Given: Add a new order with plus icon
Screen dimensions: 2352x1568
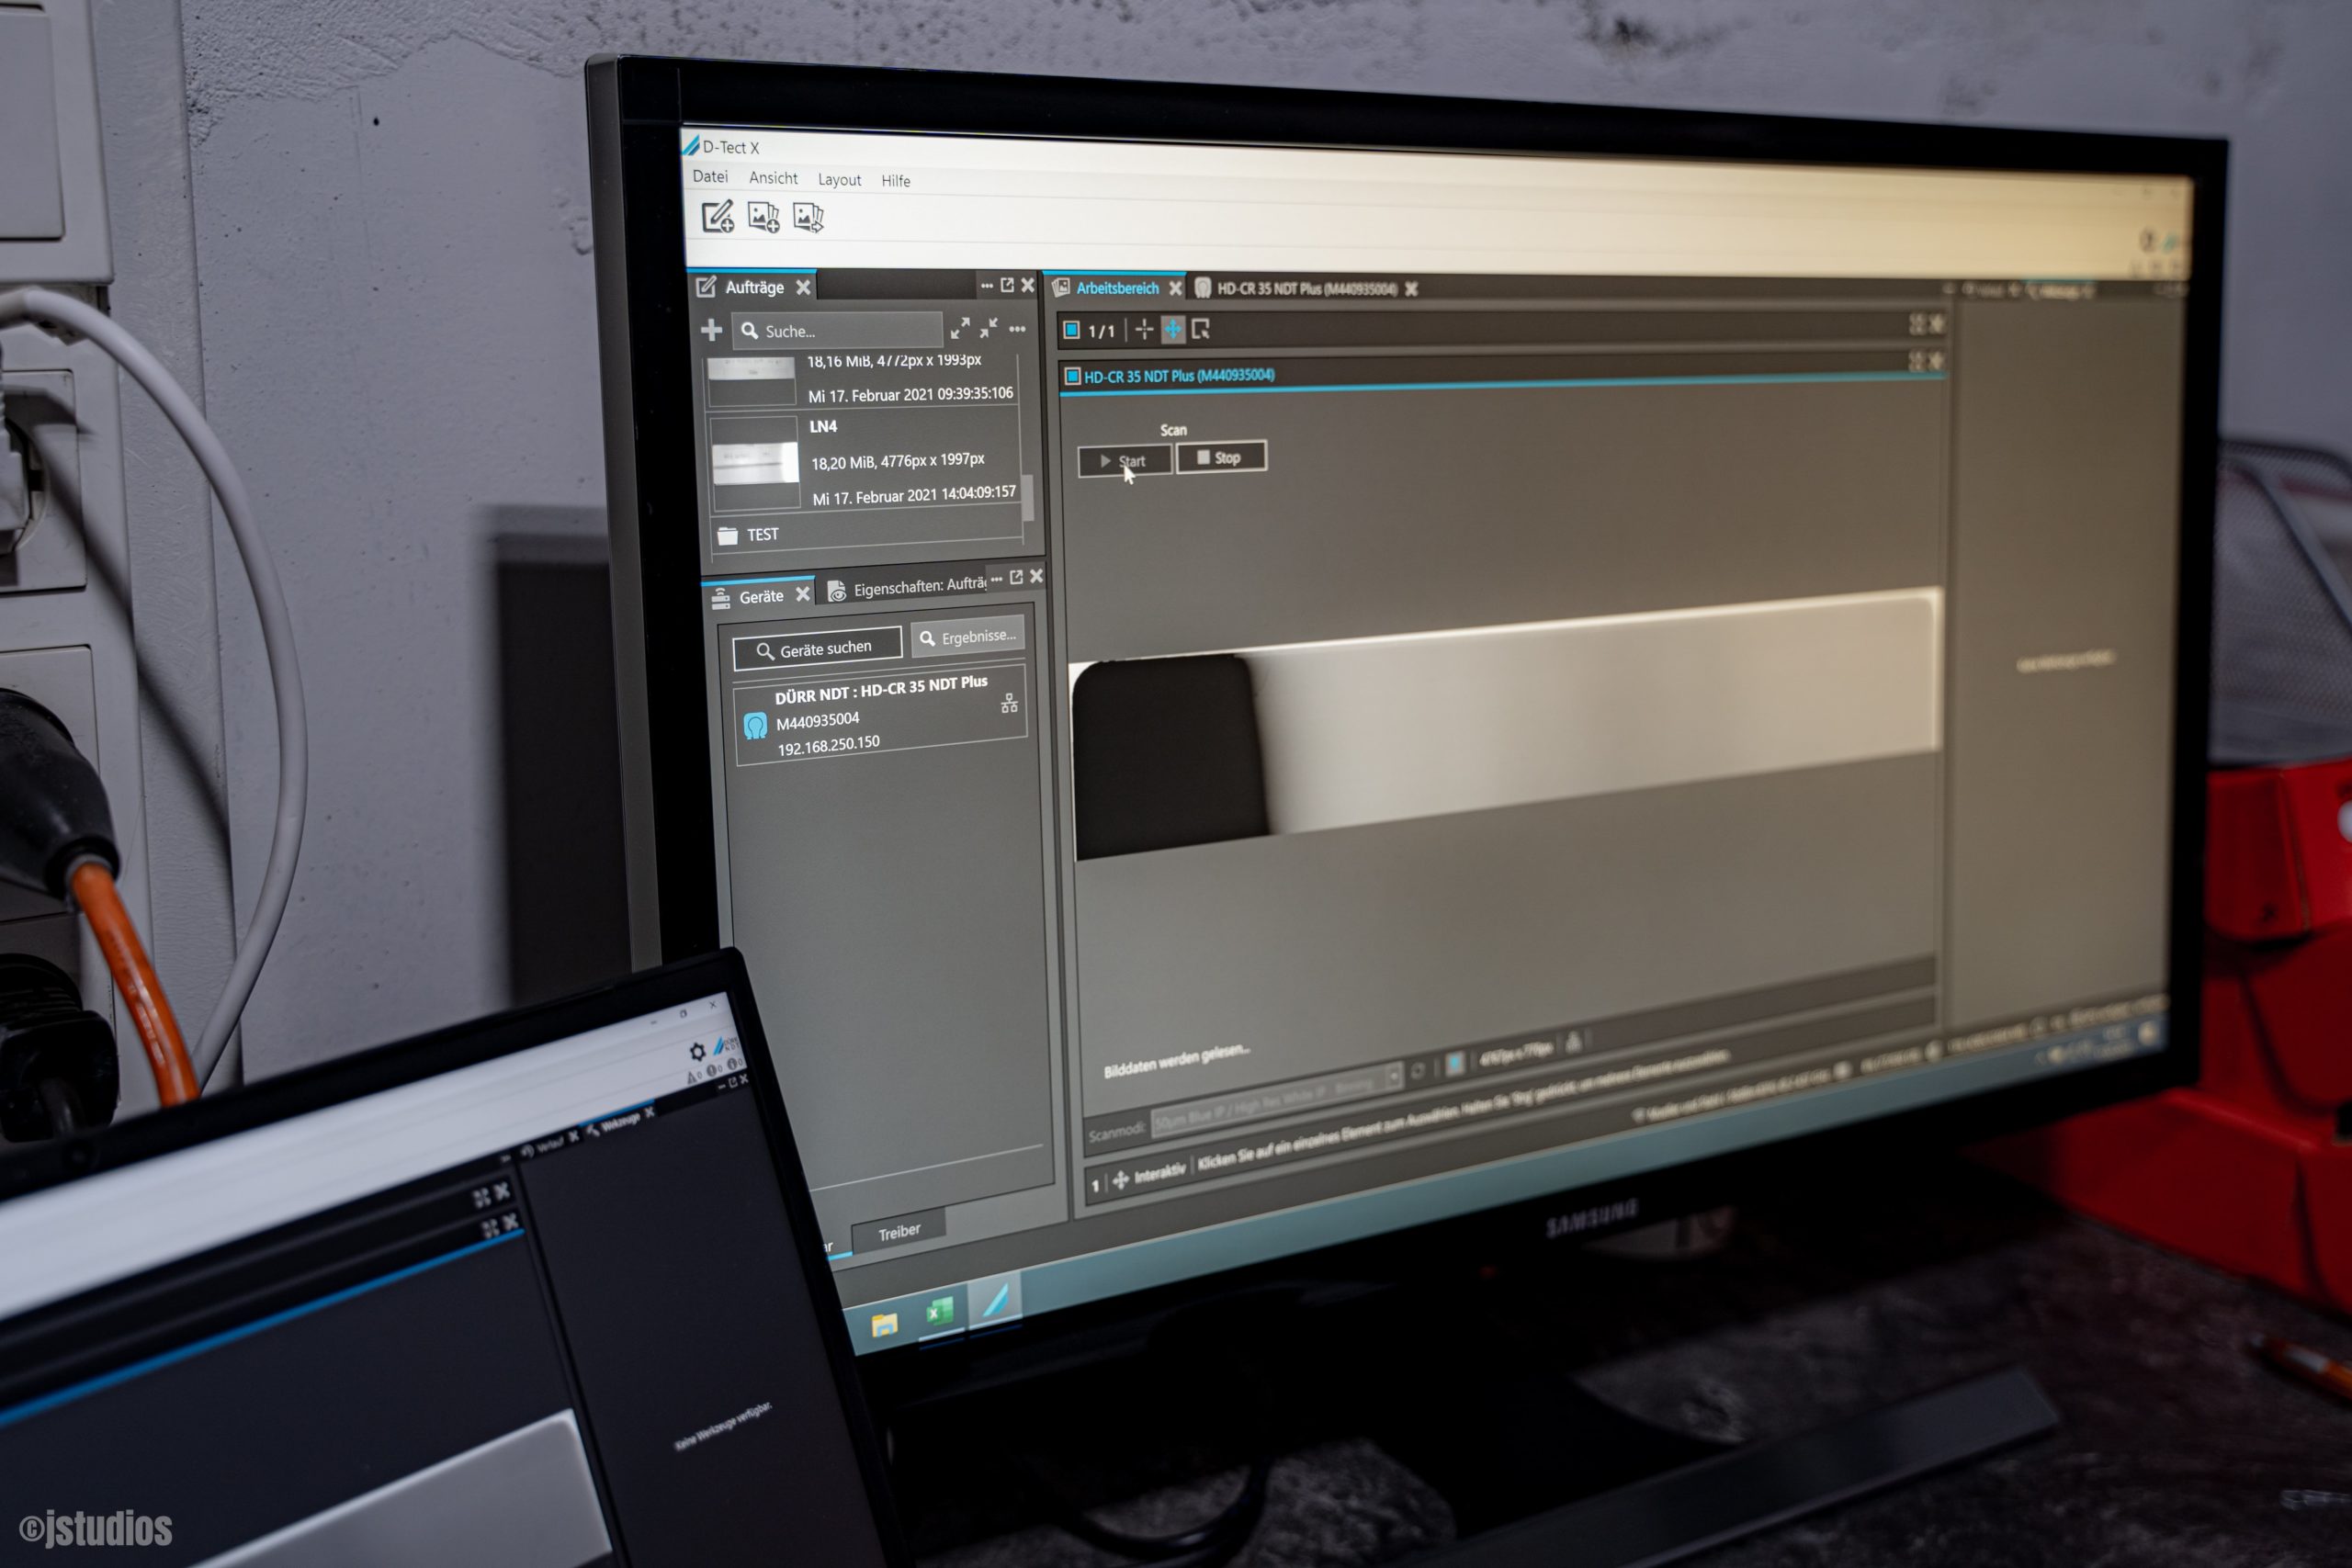Looking at the screenshot, I should pyautogui.click(x=711, y=330).
